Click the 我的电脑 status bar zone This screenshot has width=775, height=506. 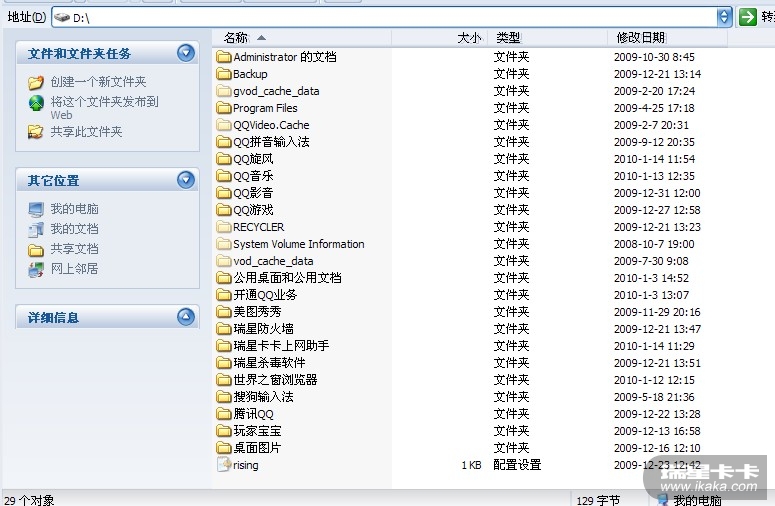pos(689,500)
